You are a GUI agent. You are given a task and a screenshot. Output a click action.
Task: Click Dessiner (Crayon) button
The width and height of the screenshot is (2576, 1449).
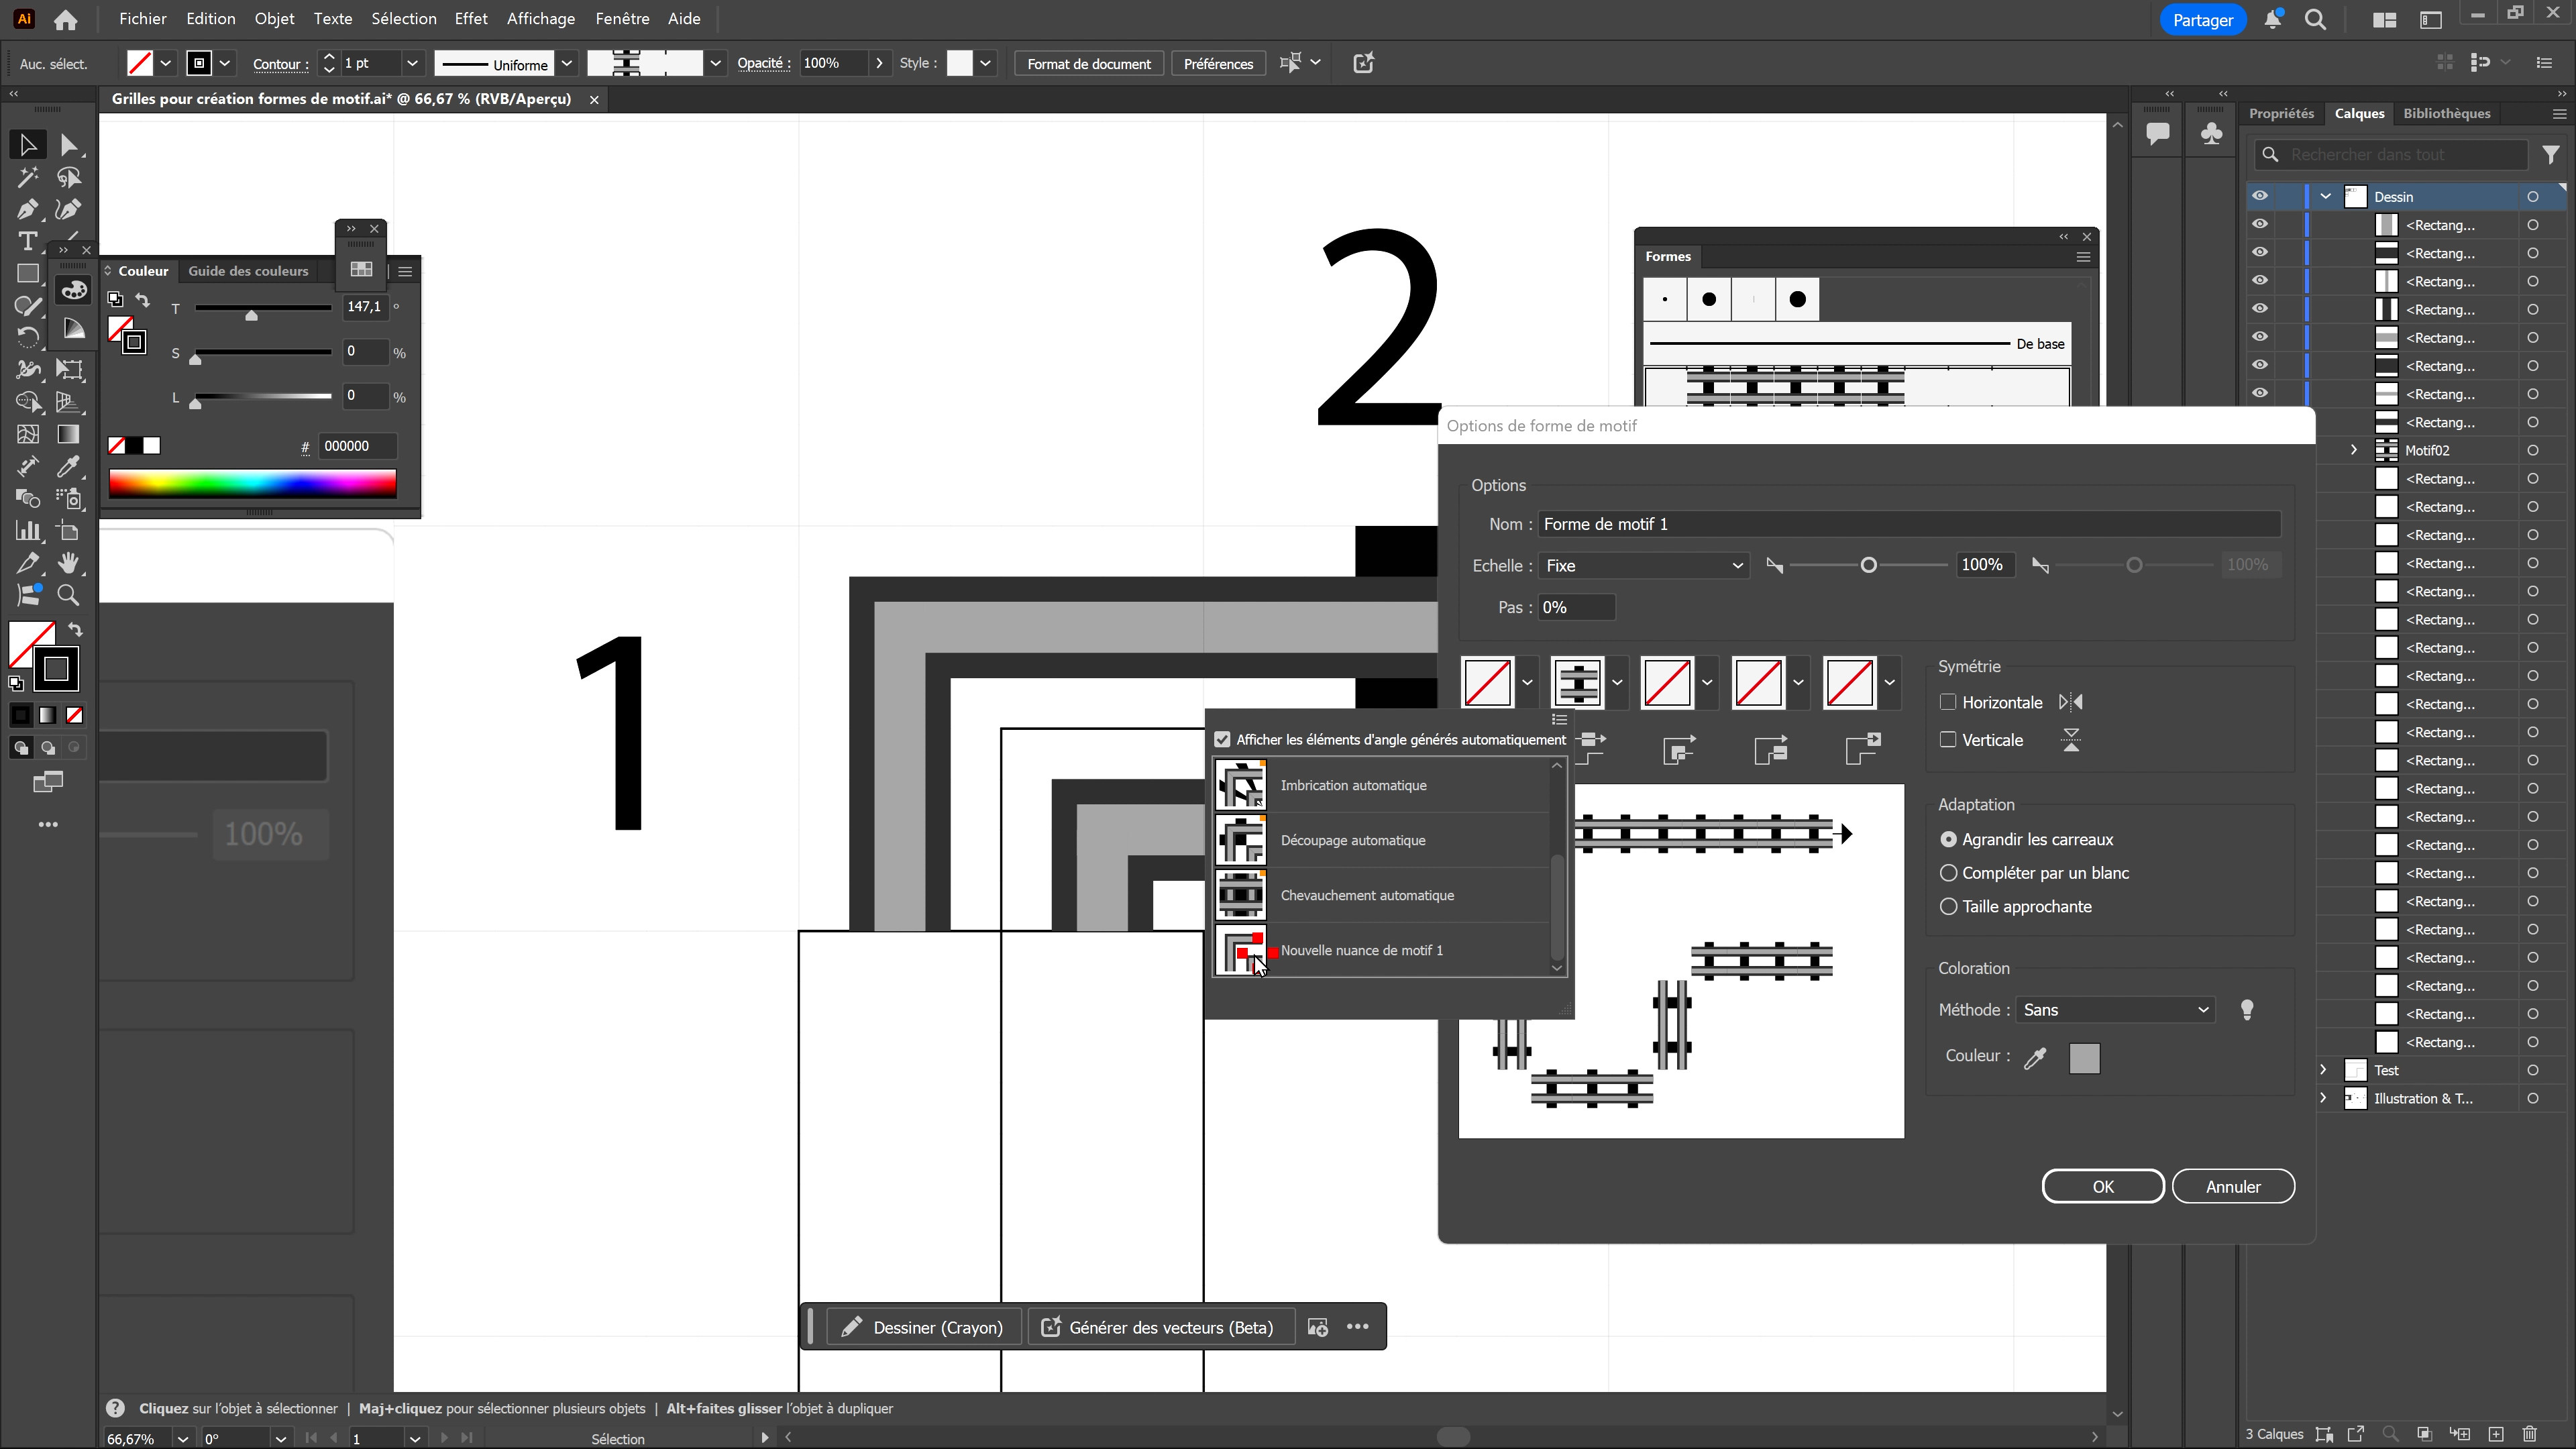[923, 1327]
